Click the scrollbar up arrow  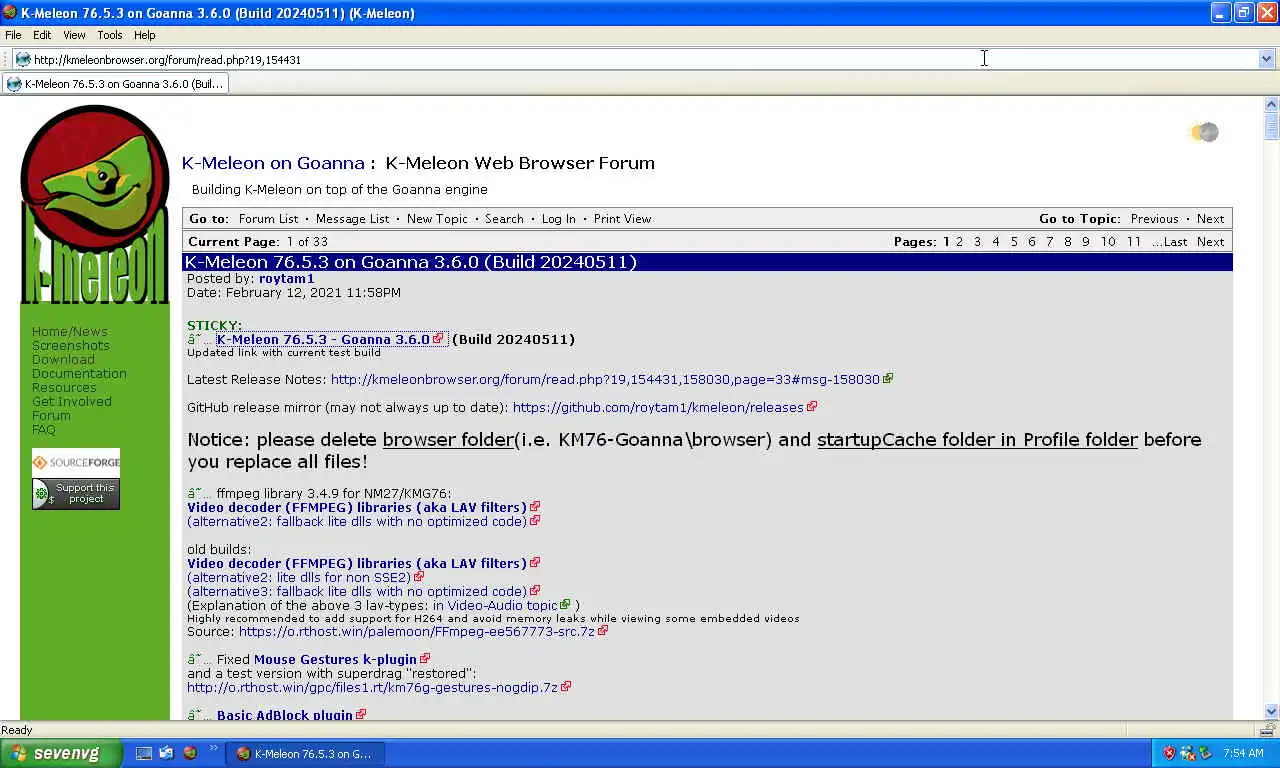(1271, 105)
